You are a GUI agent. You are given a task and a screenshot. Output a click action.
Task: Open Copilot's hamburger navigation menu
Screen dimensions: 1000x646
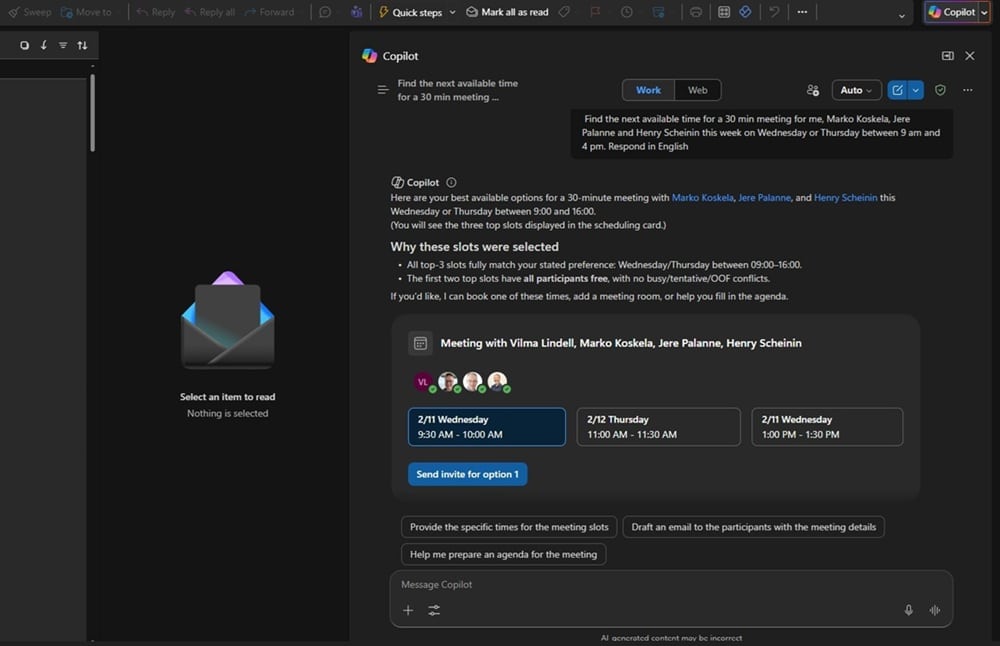coord(382,88)
